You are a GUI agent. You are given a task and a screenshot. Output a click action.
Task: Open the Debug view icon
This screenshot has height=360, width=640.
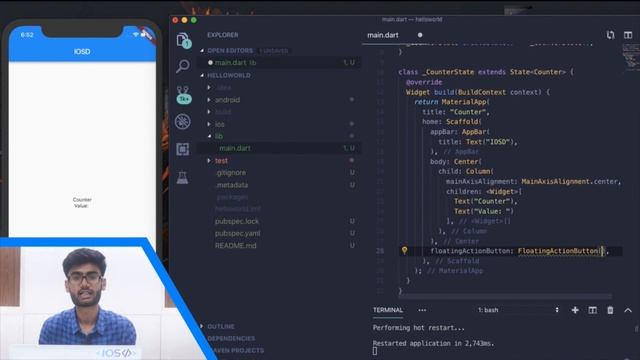pyautogui.click(x=182, y=122)
